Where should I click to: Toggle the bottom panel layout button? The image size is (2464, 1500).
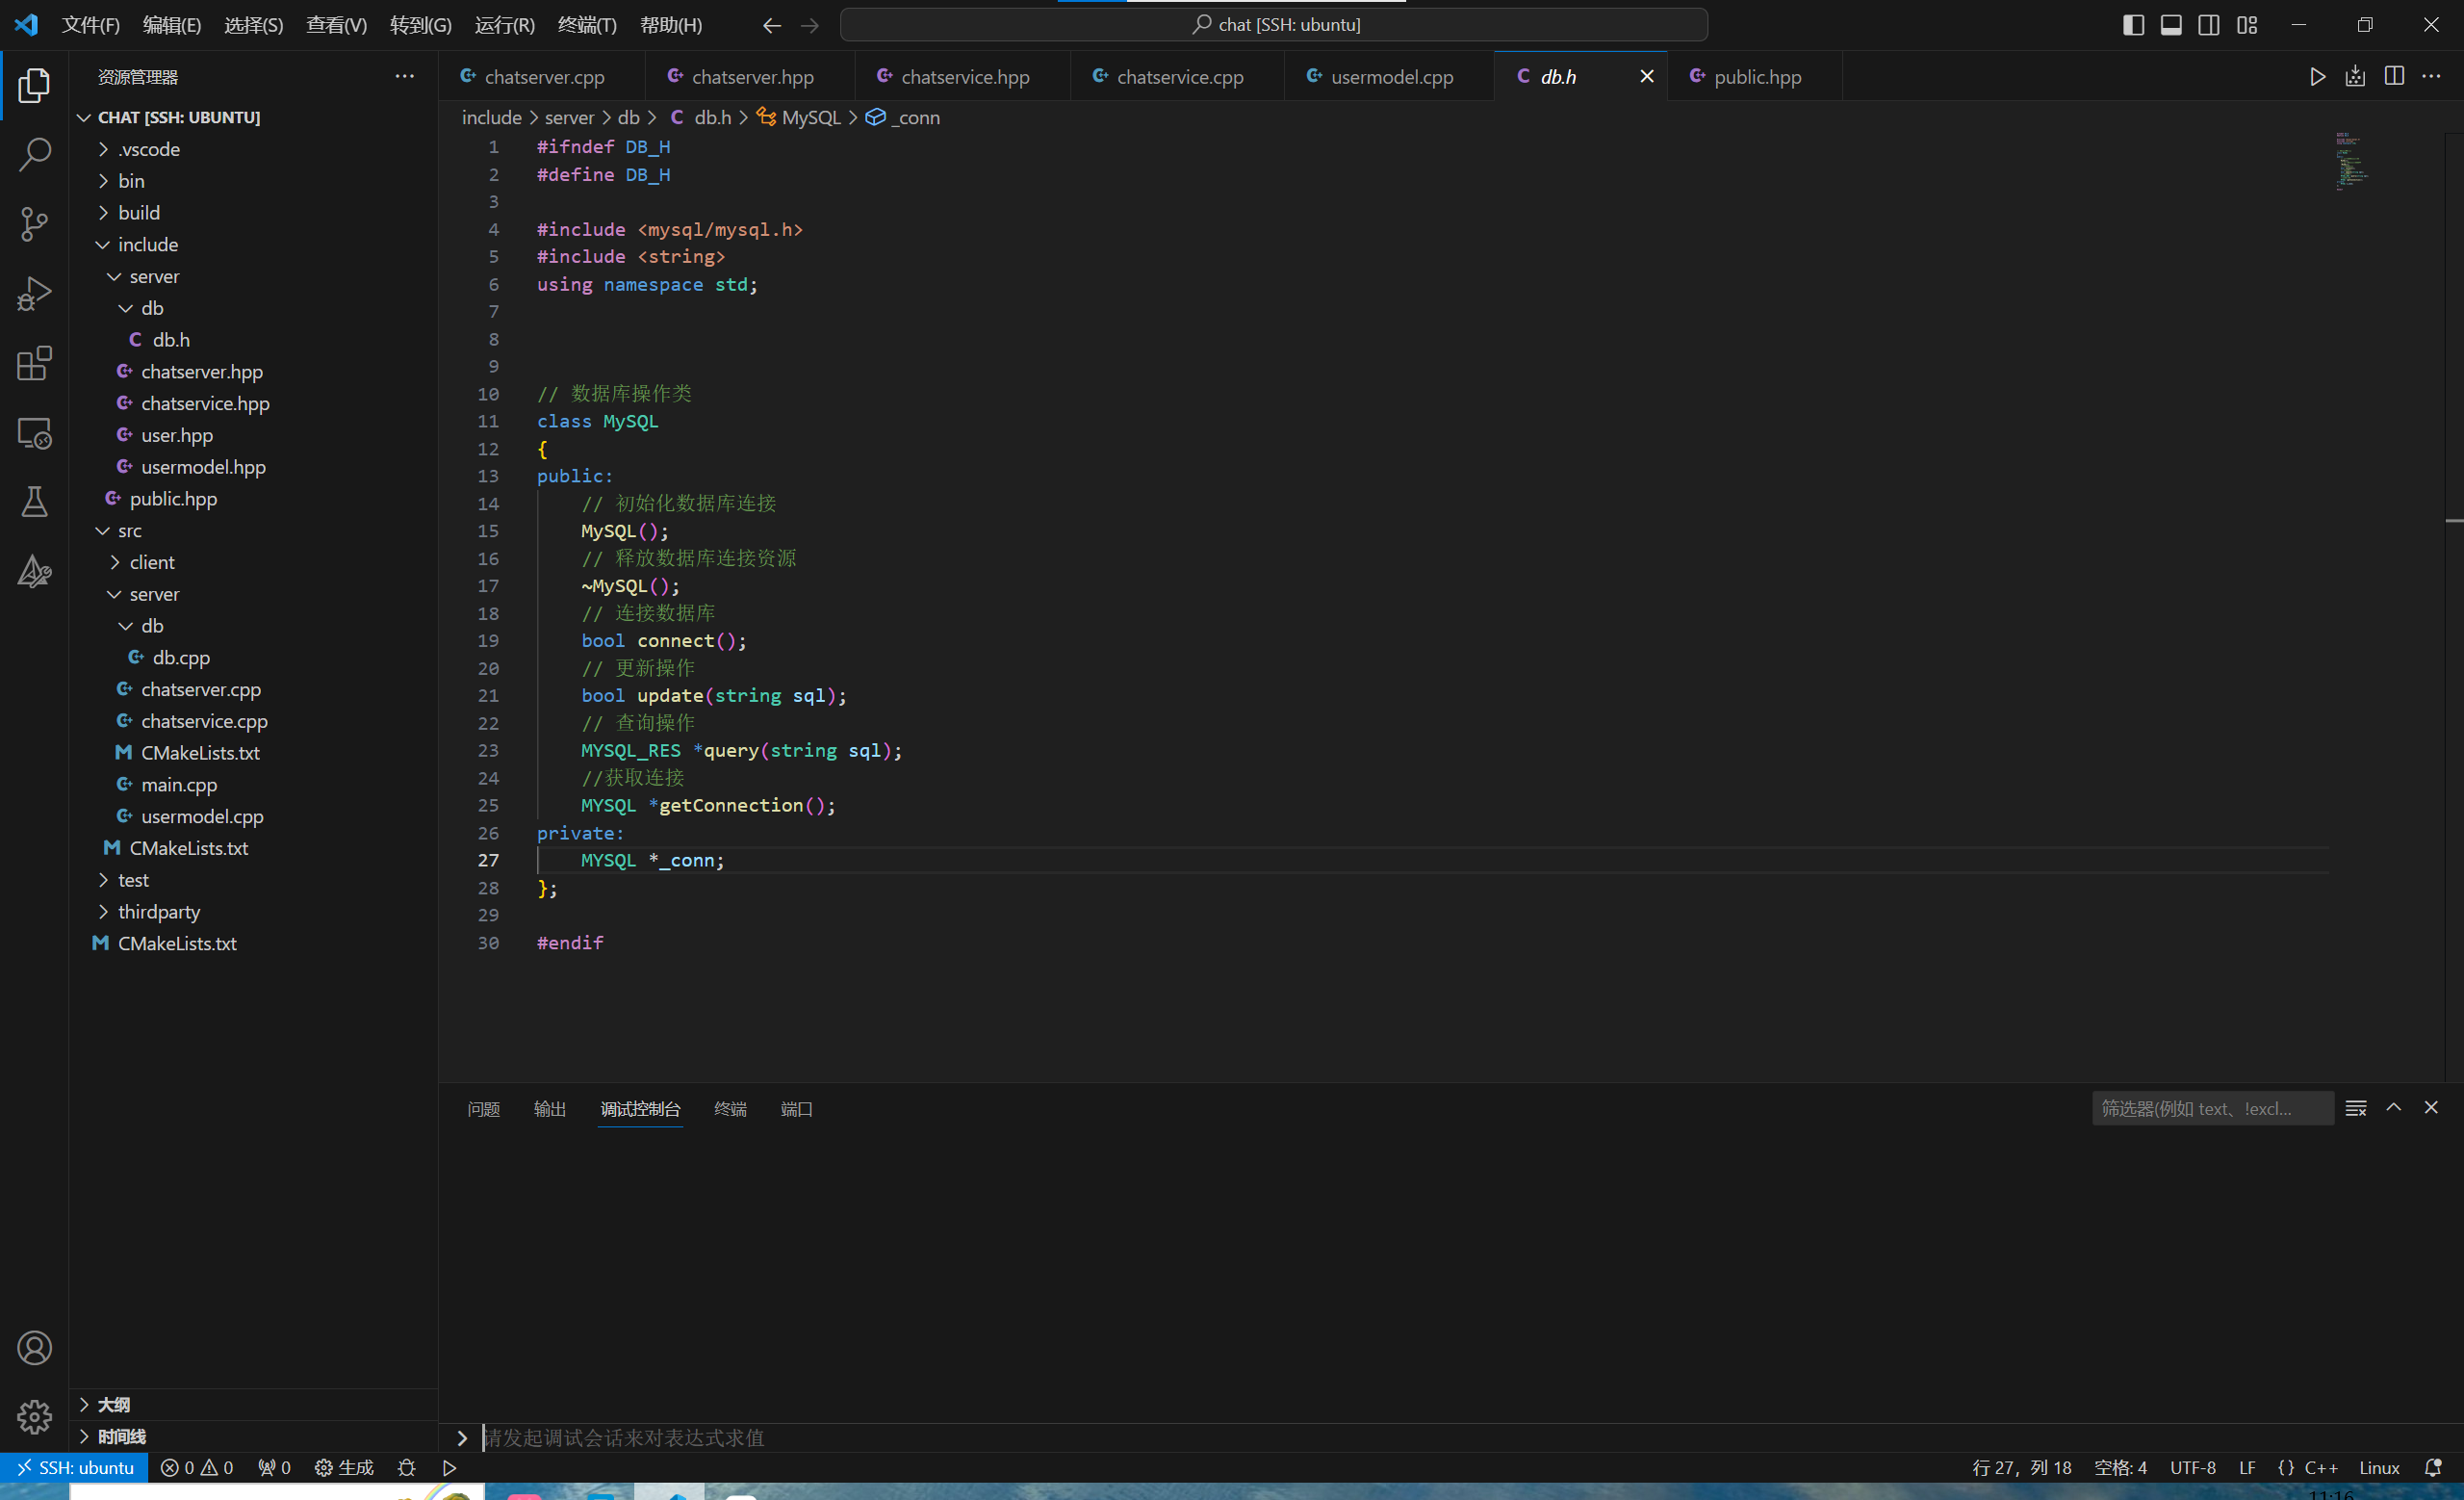[2170, 25]
